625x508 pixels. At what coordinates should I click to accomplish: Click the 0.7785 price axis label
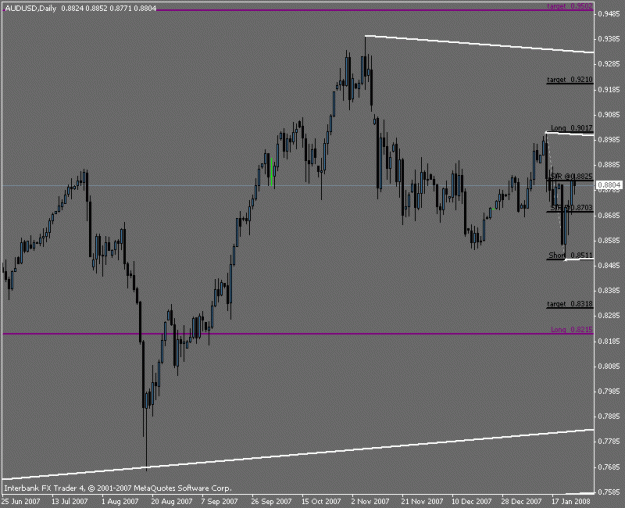tap(609, 441)
